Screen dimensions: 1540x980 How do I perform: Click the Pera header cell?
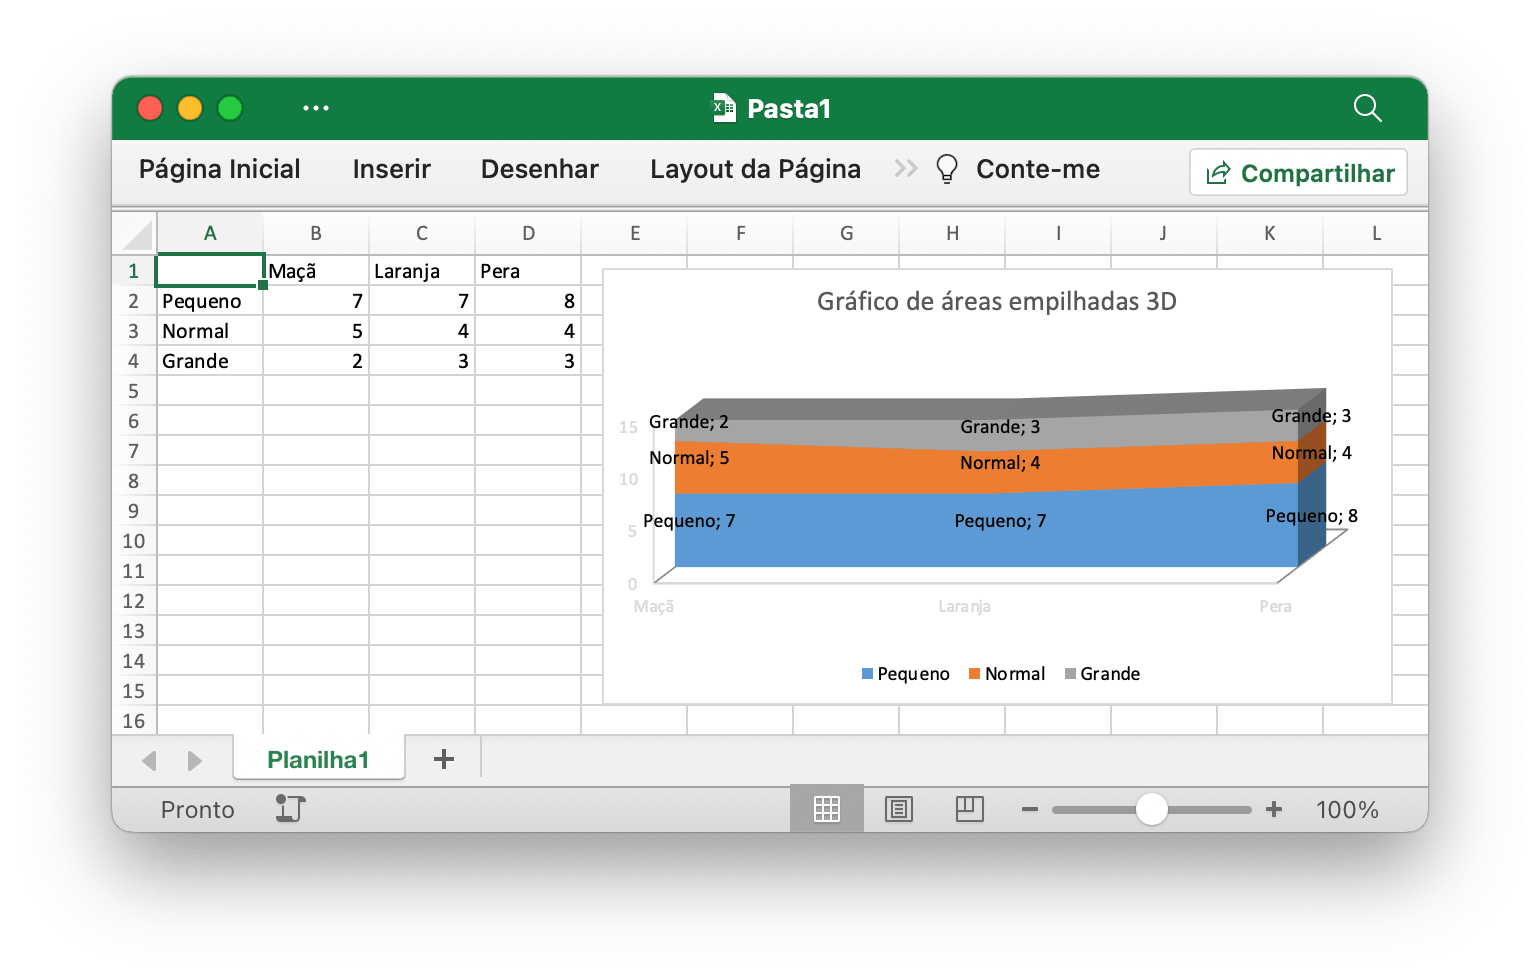pyautogui.click(x=528, y=271)
